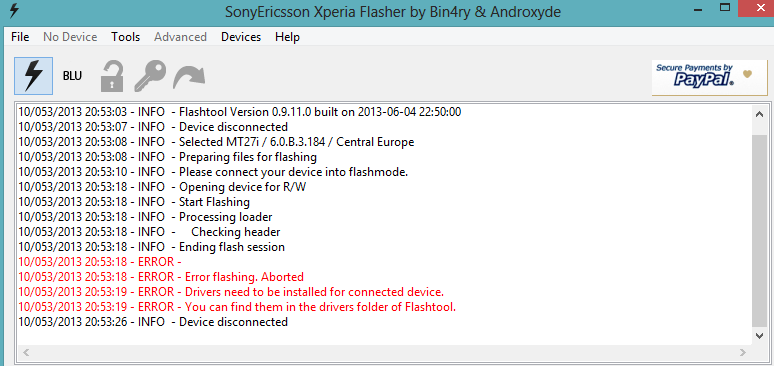Click the horizontal scroll right arrow
Screen dimensions: 774x366
[x=743, y=353]
